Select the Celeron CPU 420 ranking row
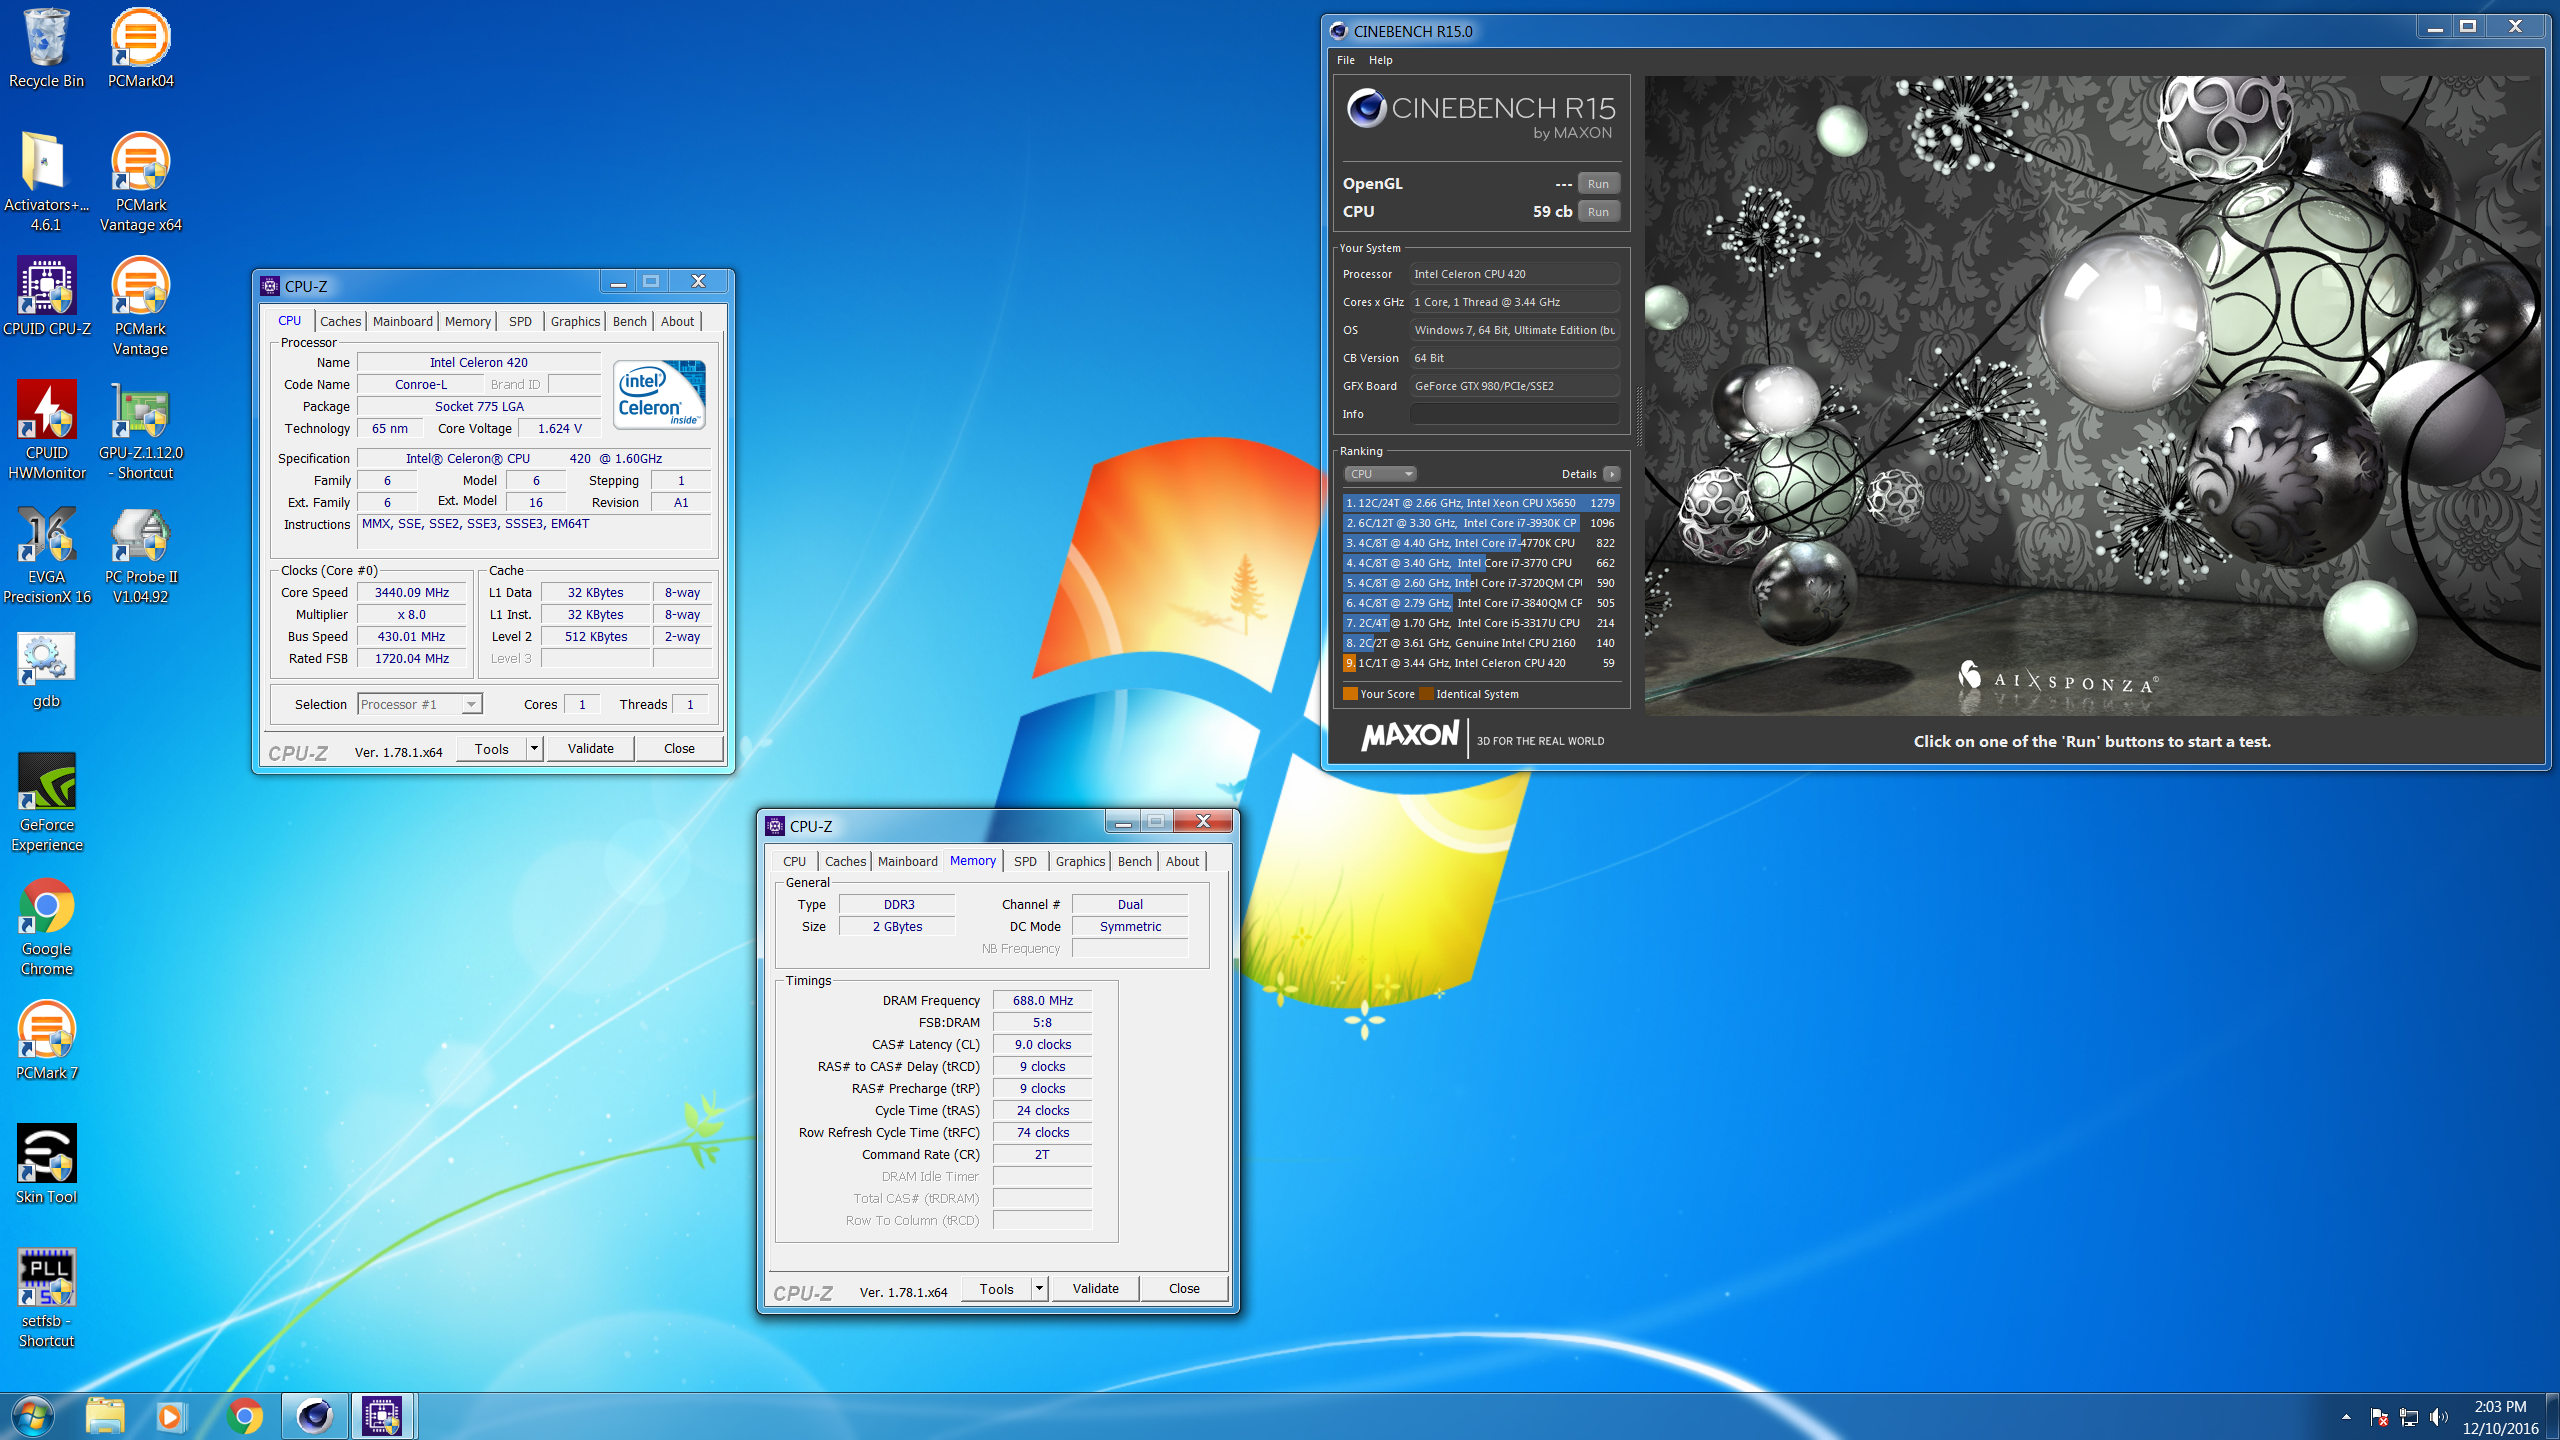 pyautogui.click(x=1480, y=663)
